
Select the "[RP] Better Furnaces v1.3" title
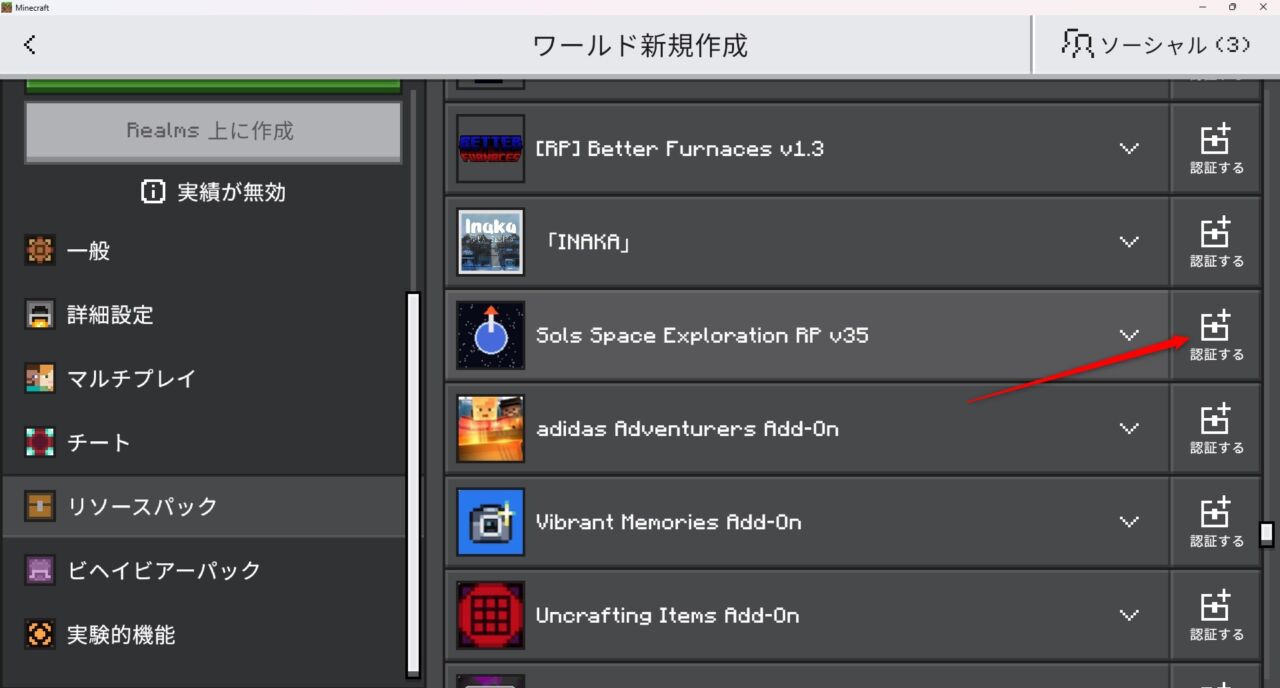pyautogui.click(x=679, y=149)
